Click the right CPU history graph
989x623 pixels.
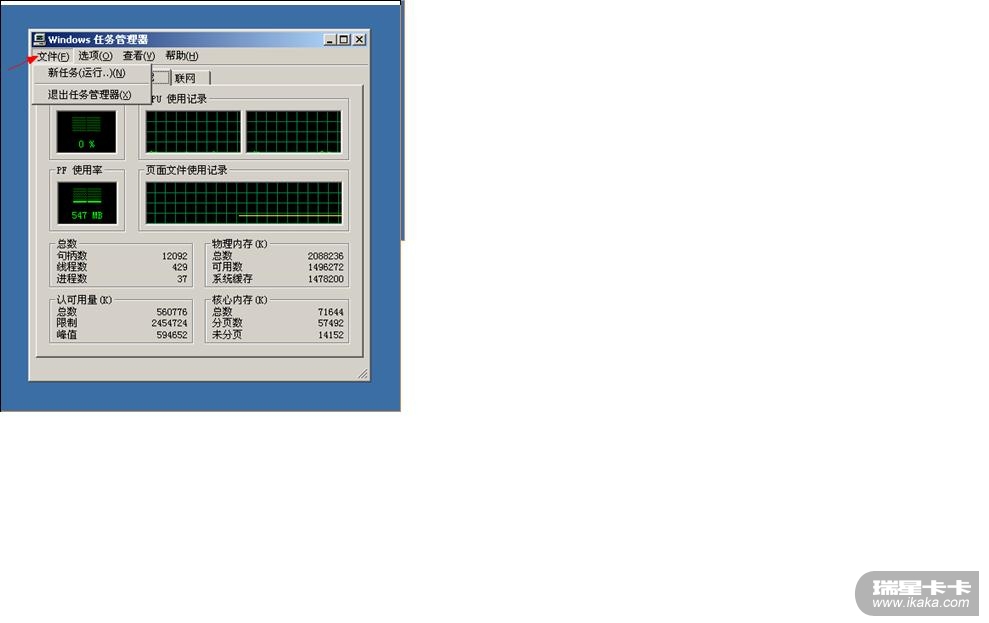click(x=293, y=132)
